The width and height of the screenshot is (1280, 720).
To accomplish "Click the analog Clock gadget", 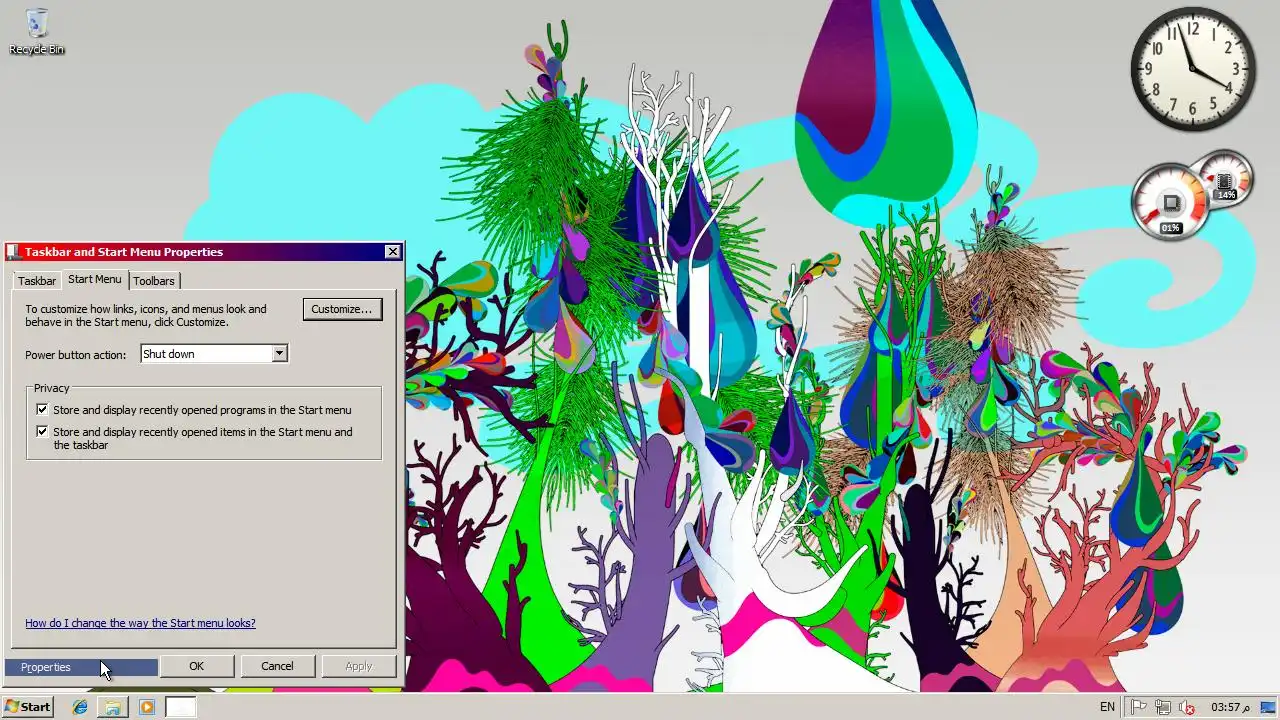I will click(x=1193, y=69).
